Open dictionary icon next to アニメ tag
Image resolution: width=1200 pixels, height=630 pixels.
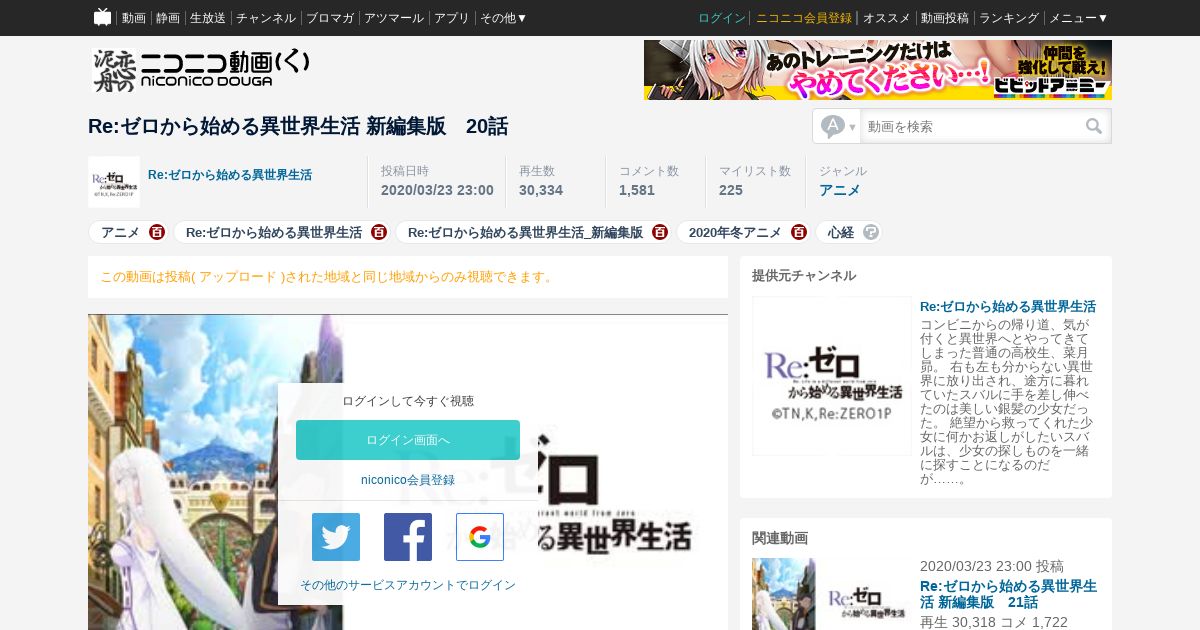point(157,232)
